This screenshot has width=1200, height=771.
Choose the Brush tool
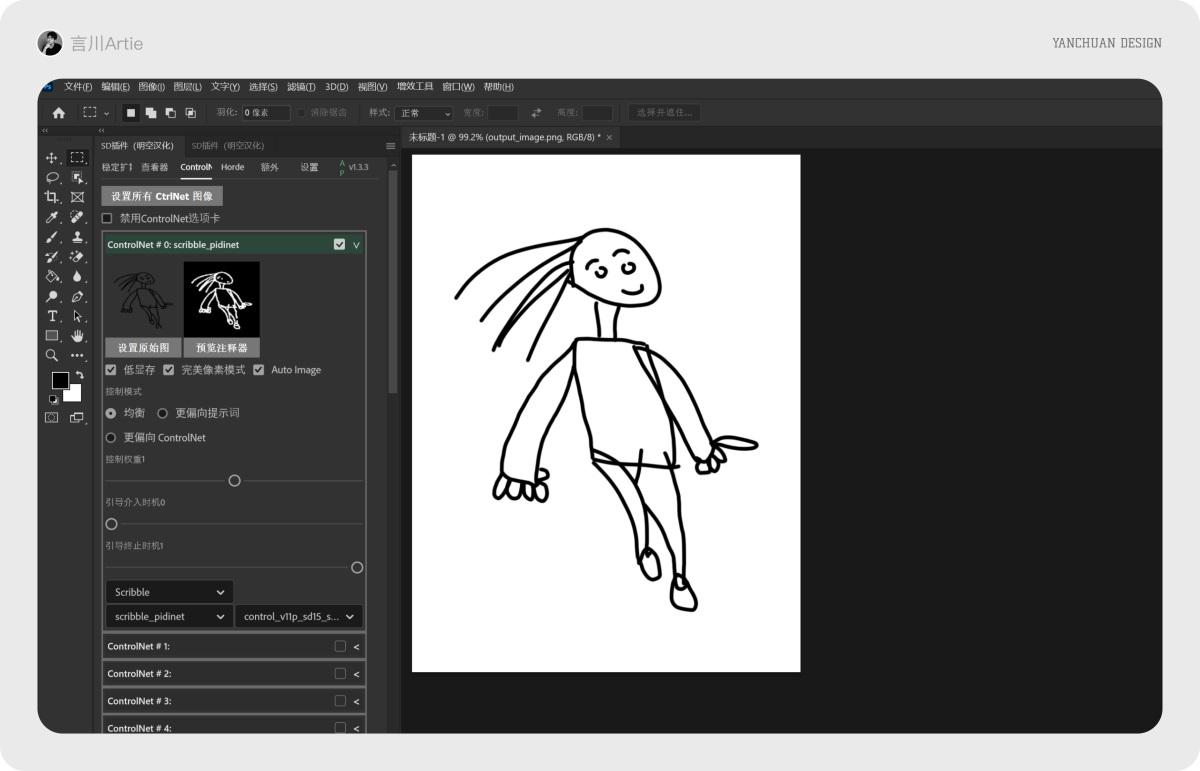(x=52, y=236)
